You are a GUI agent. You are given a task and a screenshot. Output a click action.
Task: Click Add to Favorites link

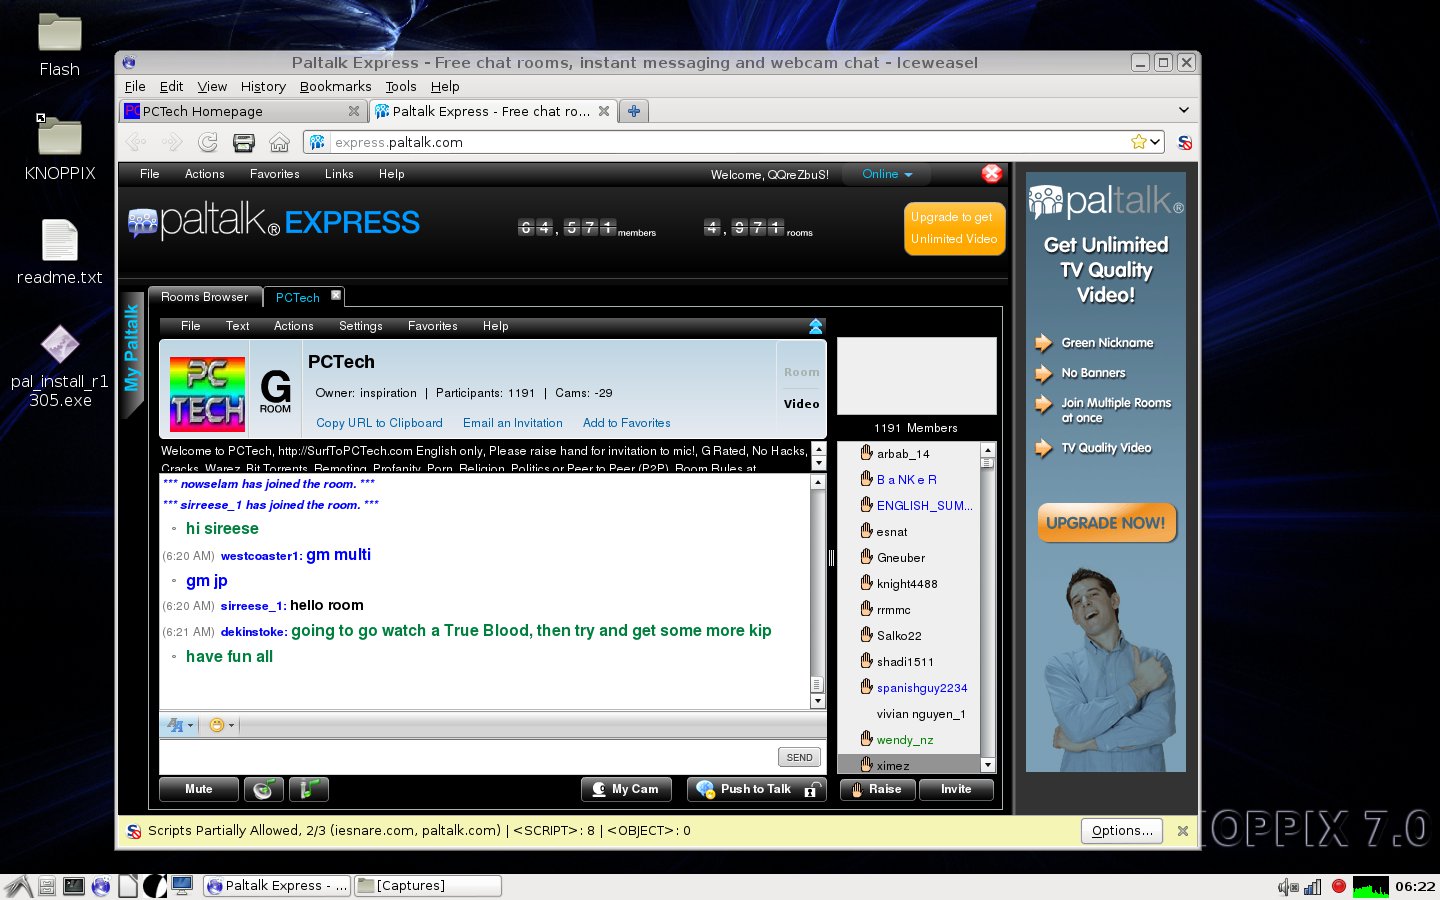626,423
